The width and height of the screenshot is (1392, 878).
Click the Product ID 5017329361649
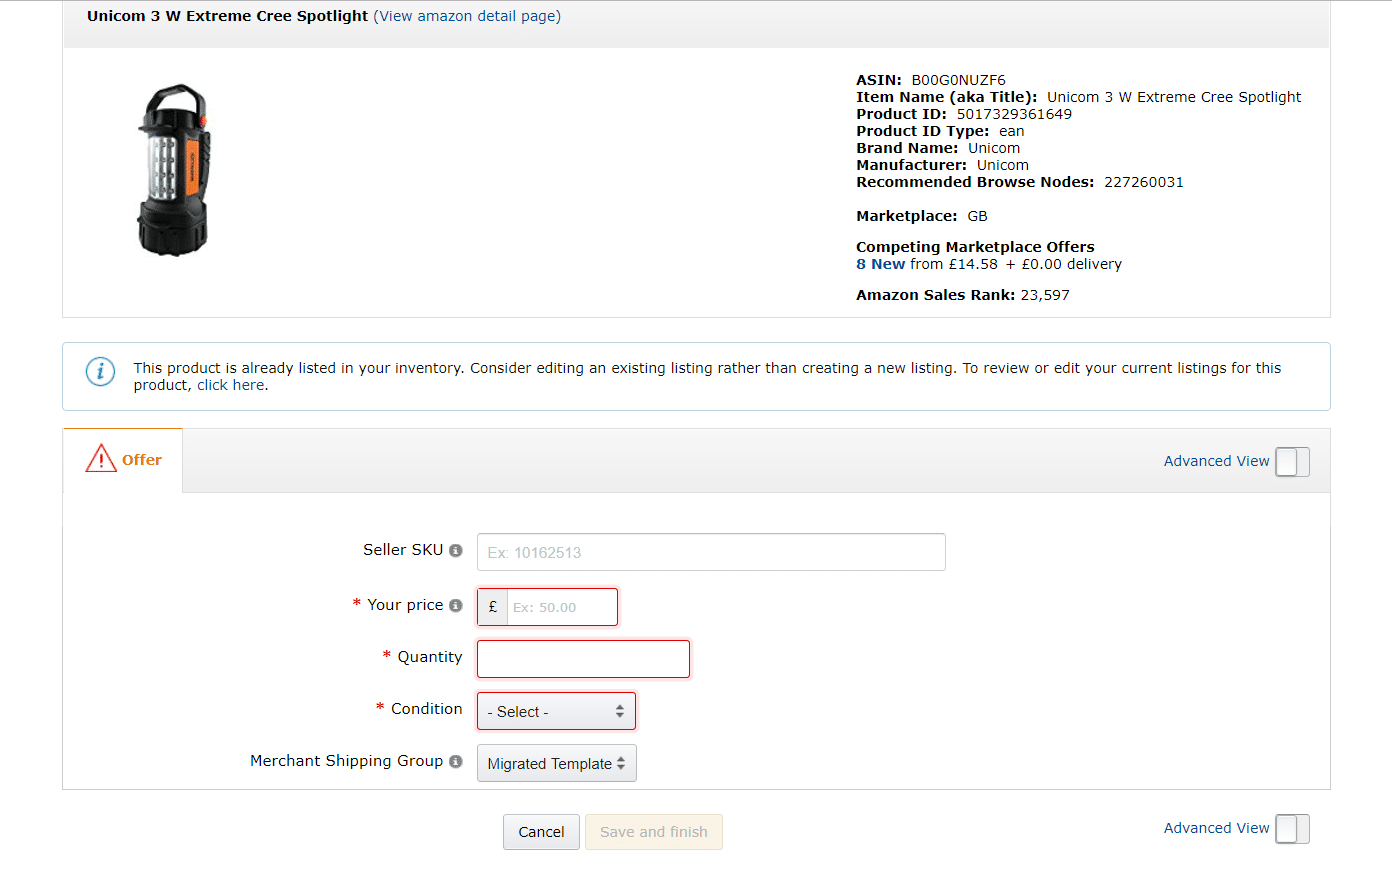[1014, 114]
